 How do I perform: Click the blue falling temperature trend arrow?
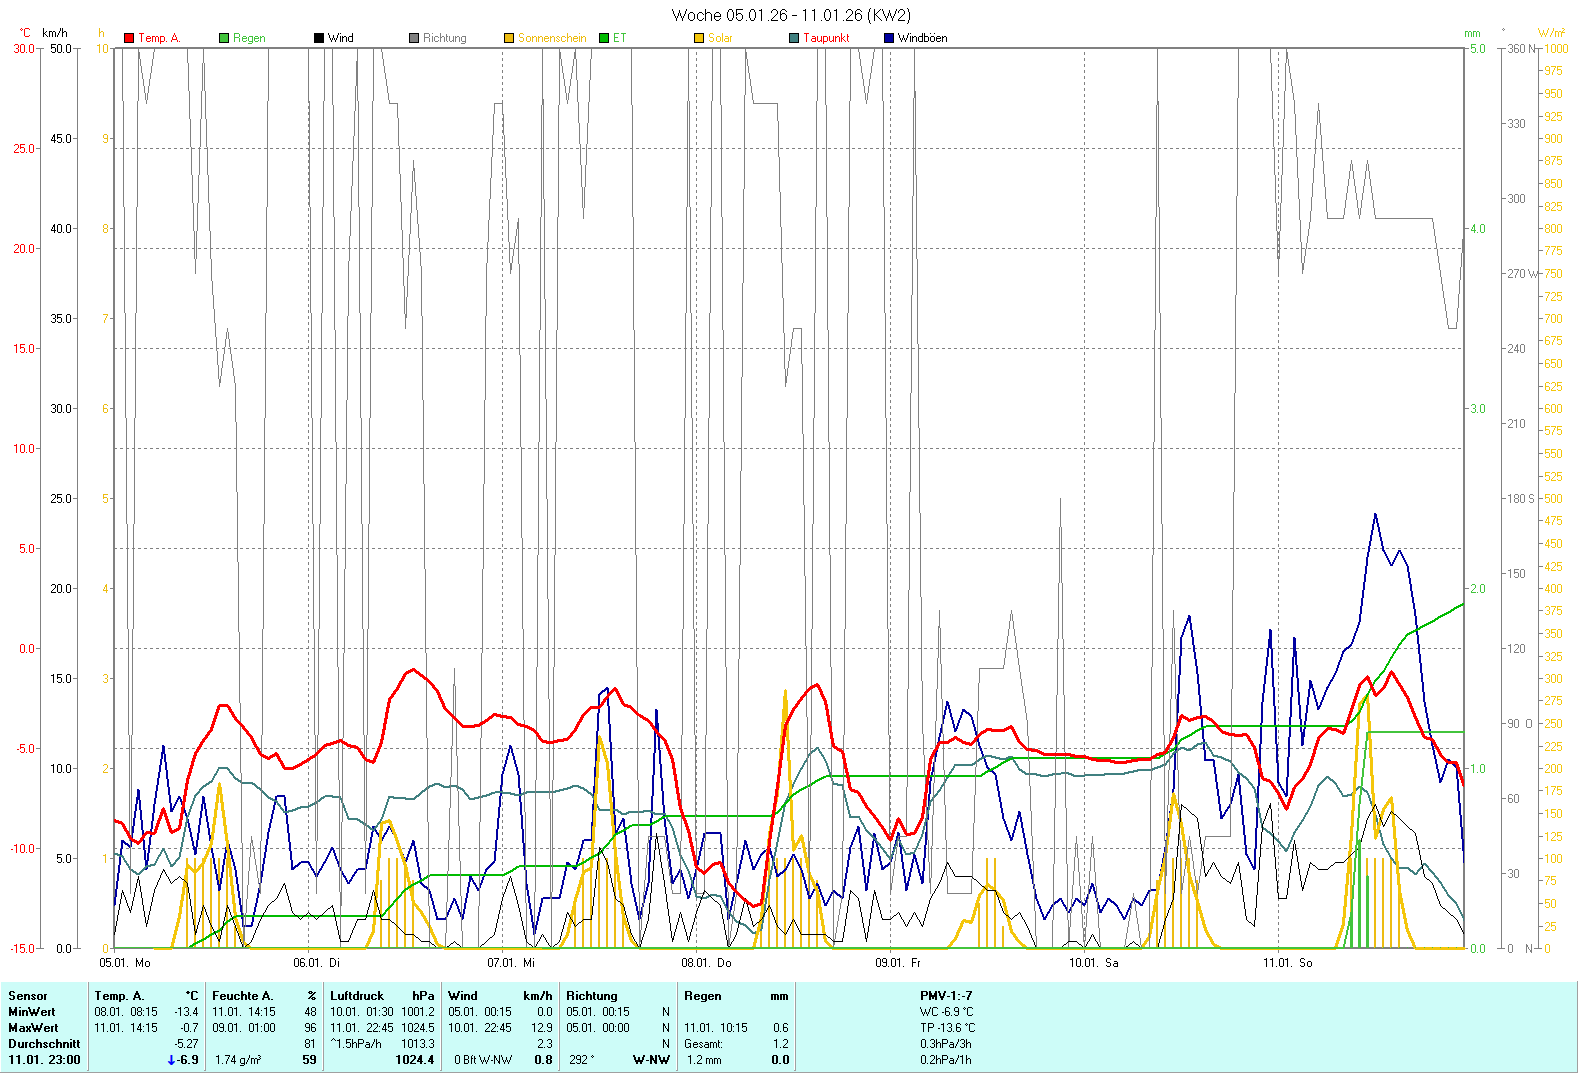pos(171,1060)
